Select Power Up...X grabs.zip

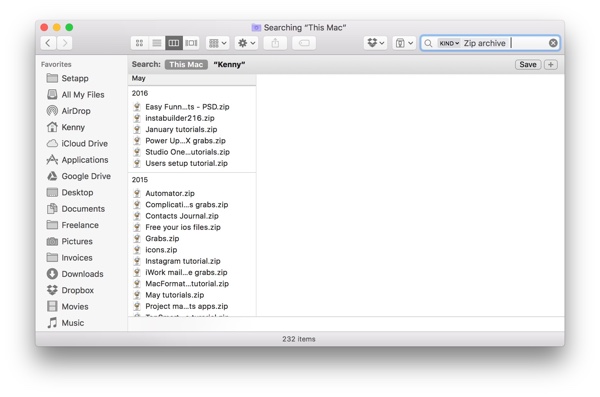pos(185,141)
